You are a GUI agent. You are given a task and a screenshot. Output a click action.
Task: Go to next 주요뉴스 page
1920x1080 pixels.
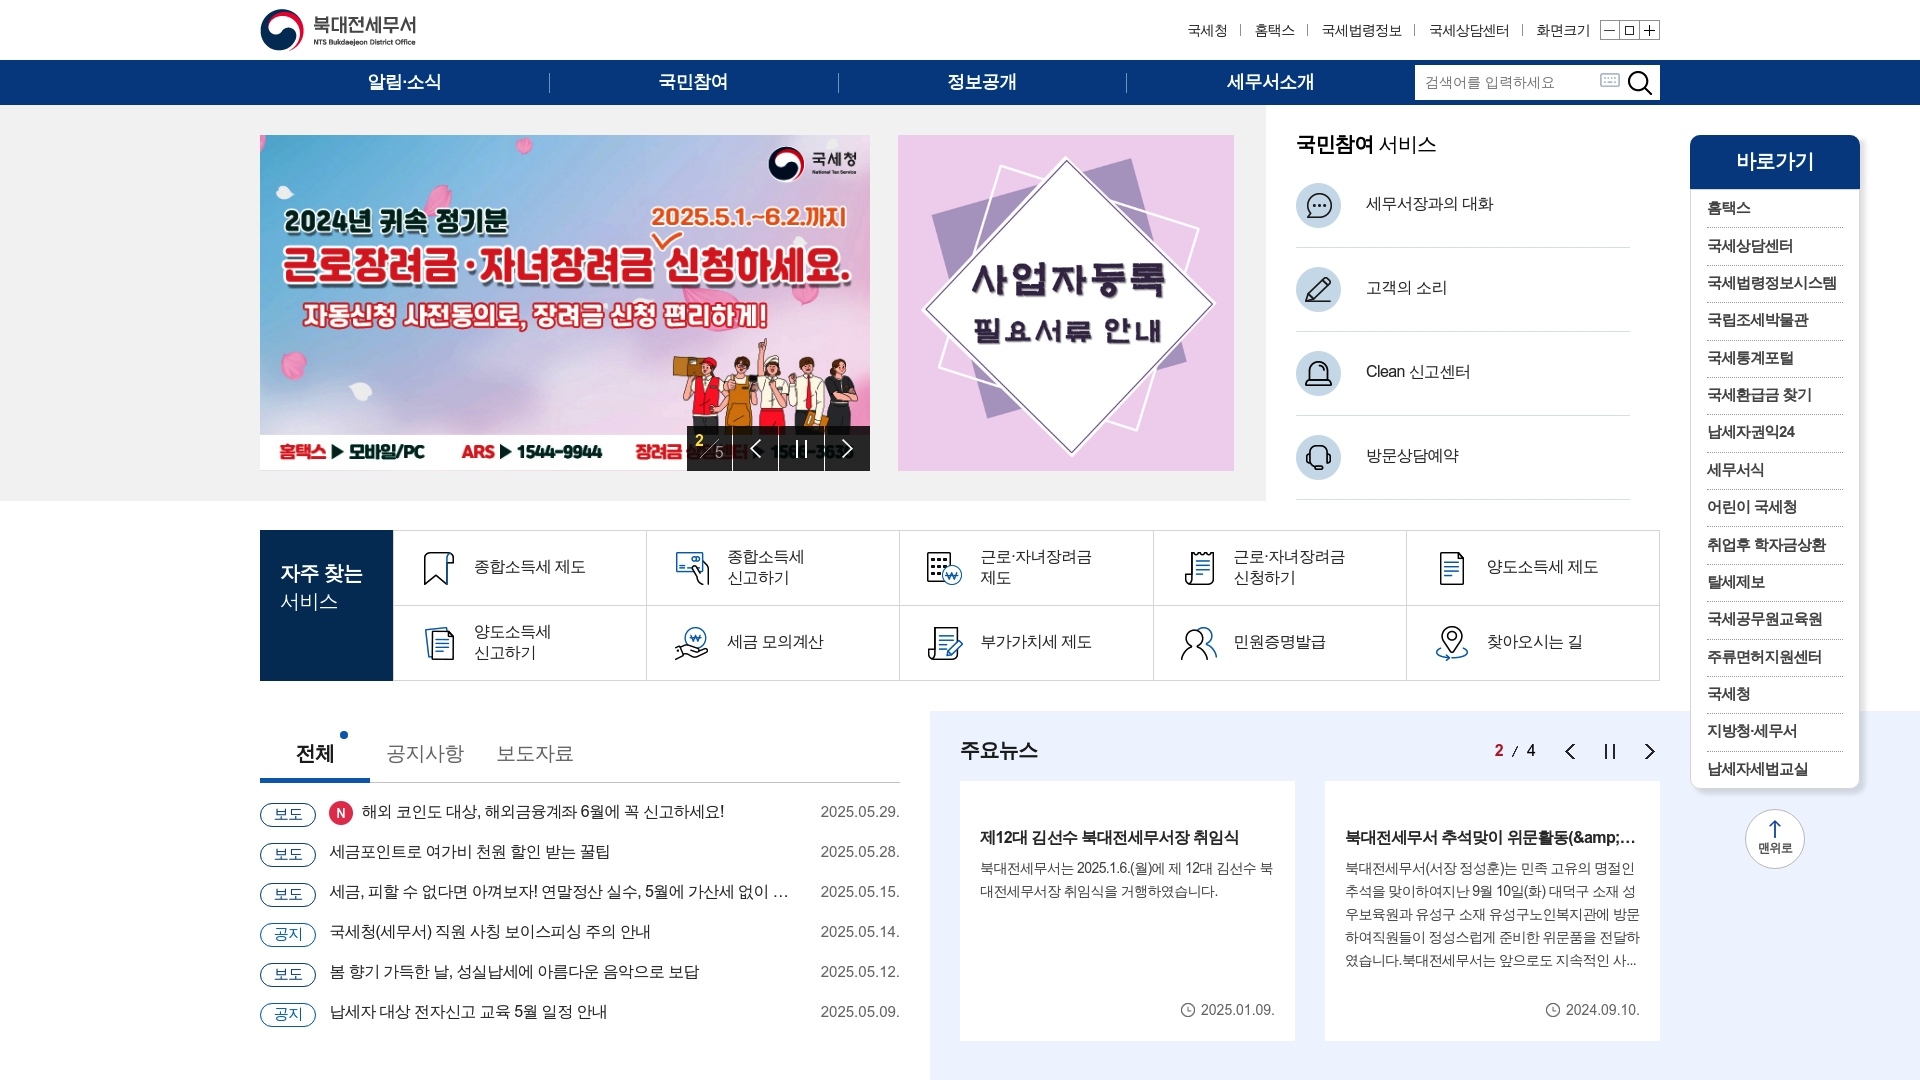click(x=1650, y=751)
